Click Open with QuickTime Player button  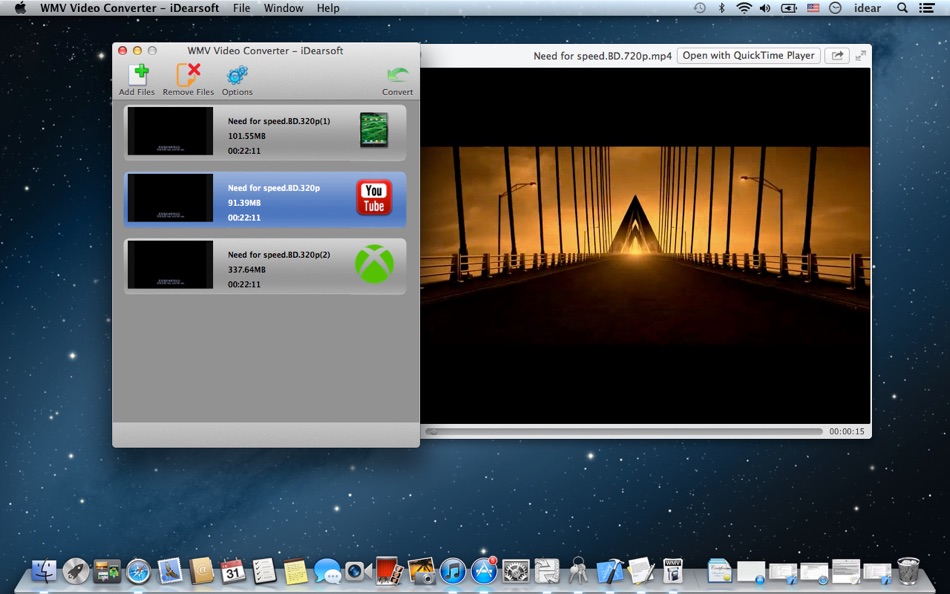coord(748,56)
